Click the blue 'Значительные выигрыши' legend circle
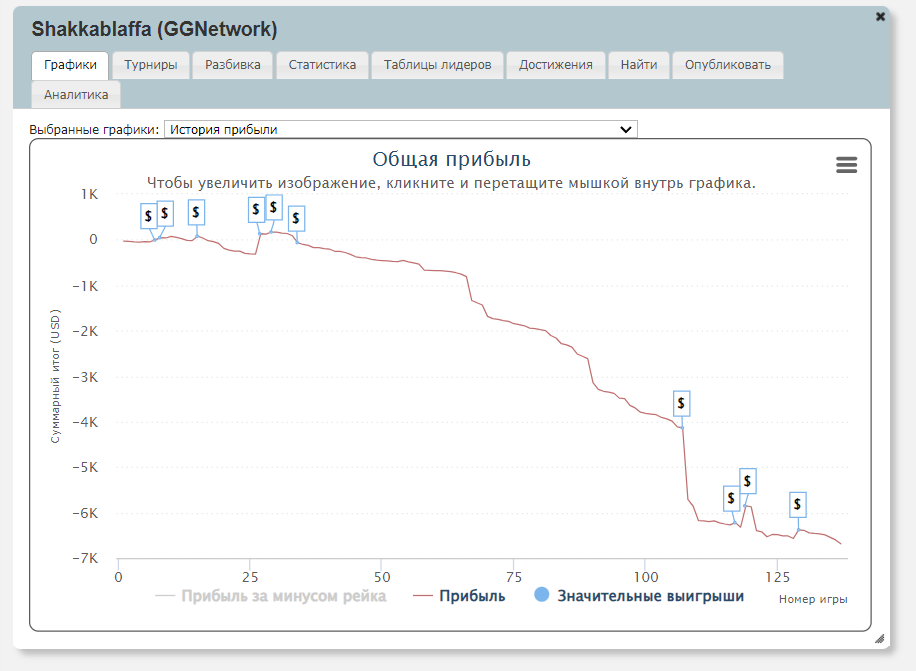Image resolution: width=916 pixels, height=671 pixels. coord(542,596)
